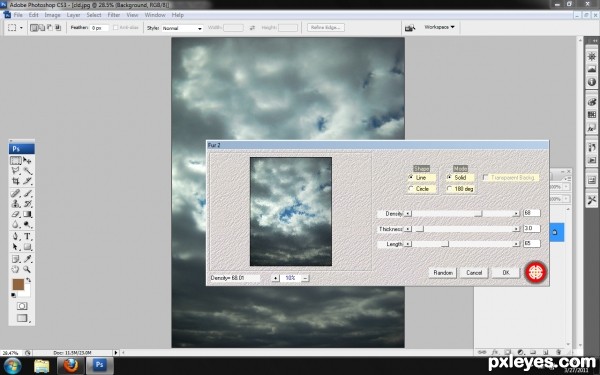The image size is (600, 375).
Task: Select the Crop tool
Action: (x=16, y=181)
